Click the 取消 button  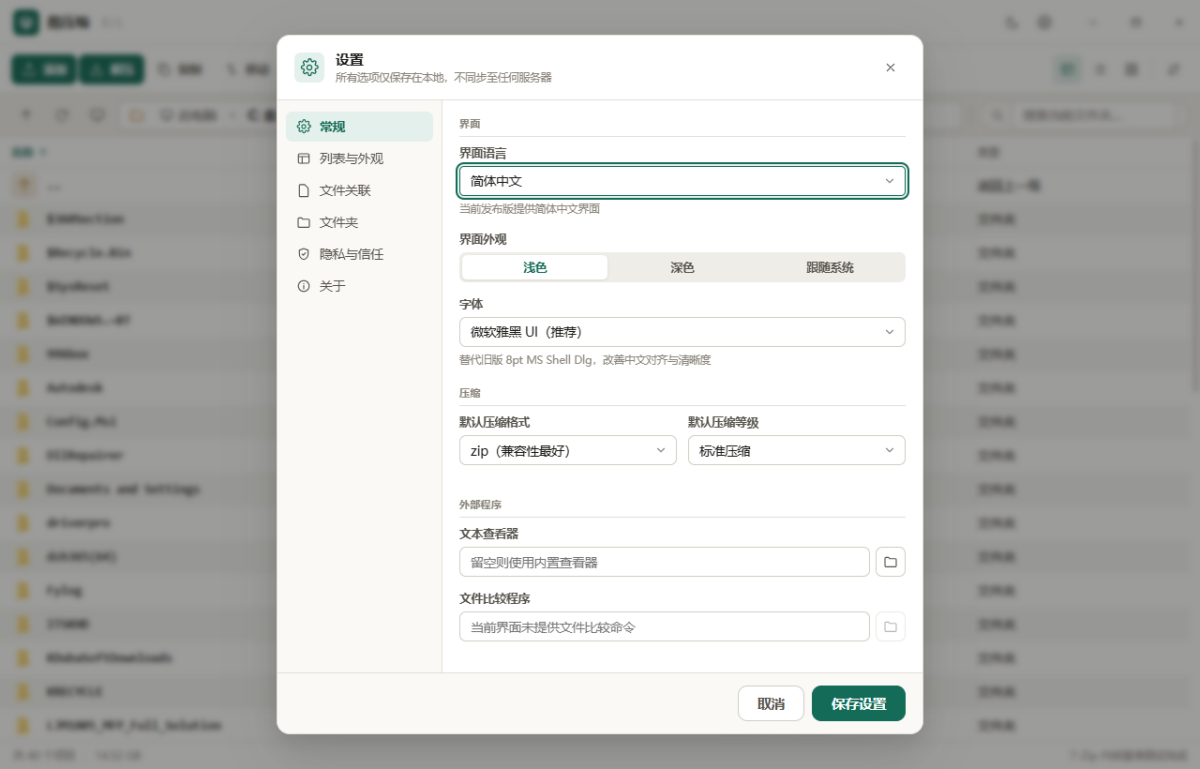[771, 703]
